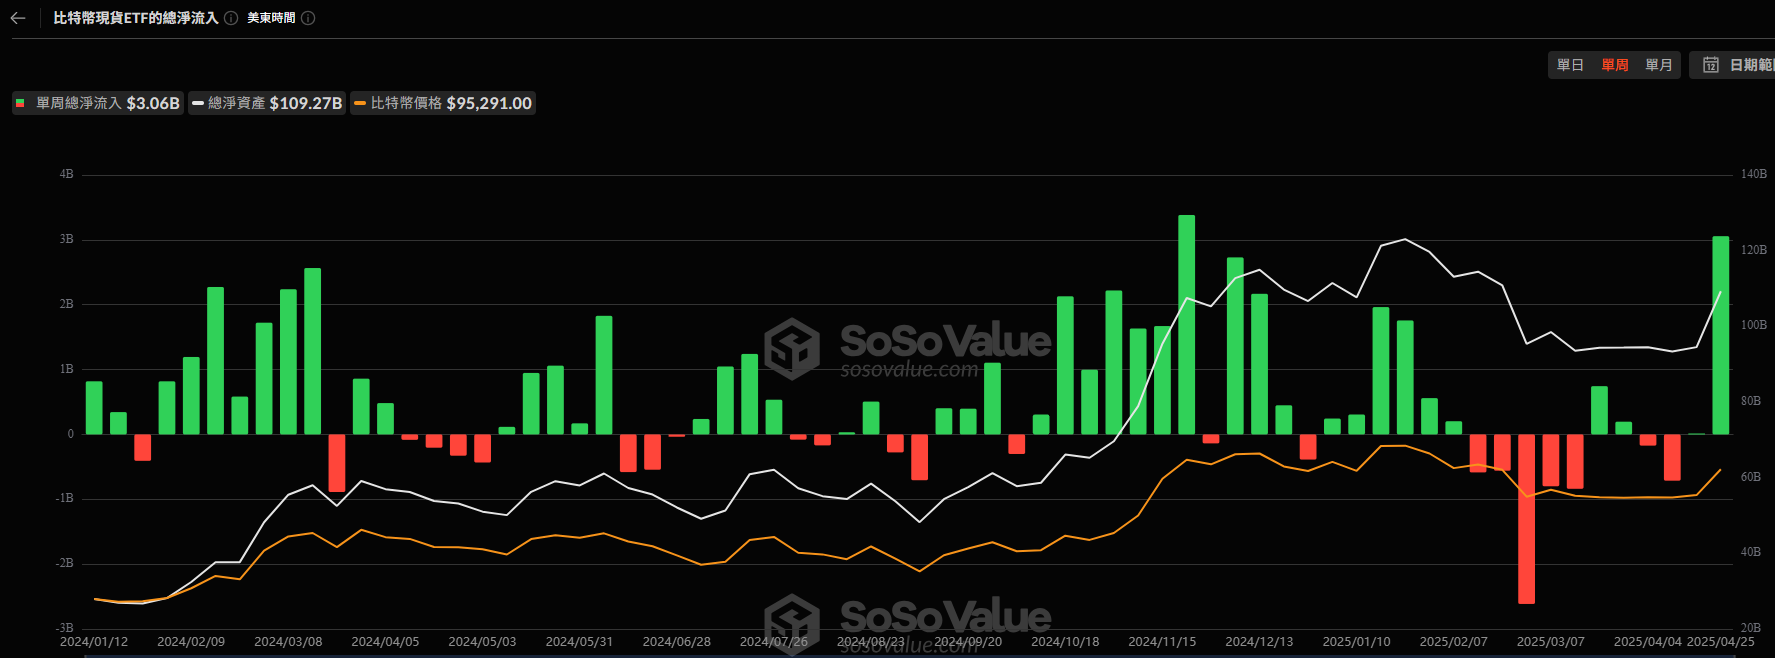Click the page title 比特幣現貨ETF的總淨流入
Viewport: 1775px width, 658px height.
[135, 18]
